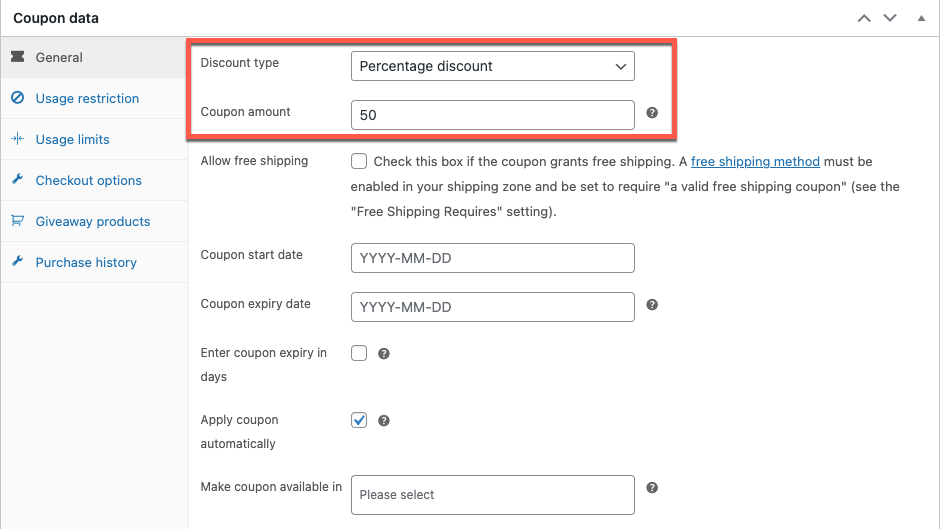Image resolution: width=940 pixels, height=529 pixels.
Task: Open the Discount type dropdown
Action: (x=493, y=66)
